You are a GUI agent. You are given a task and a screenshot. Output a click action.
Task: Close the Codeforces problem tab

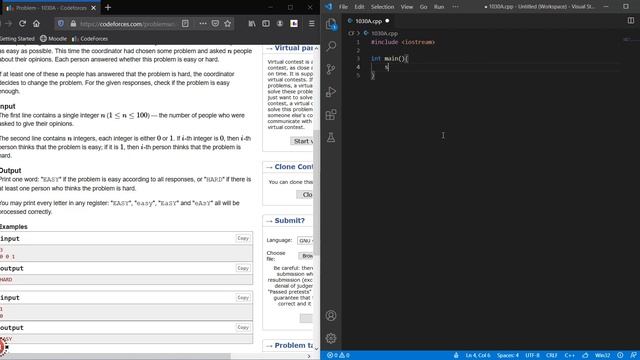tap(93, 8)
